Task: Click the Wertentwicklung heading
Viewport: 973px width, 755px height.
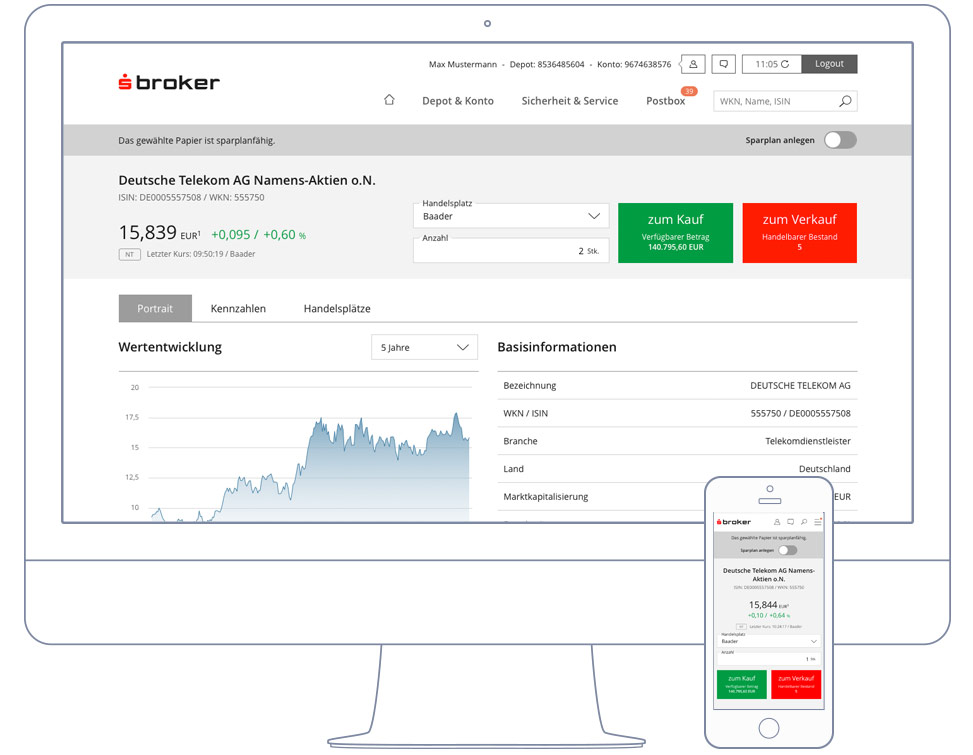Action: [170, 347]
